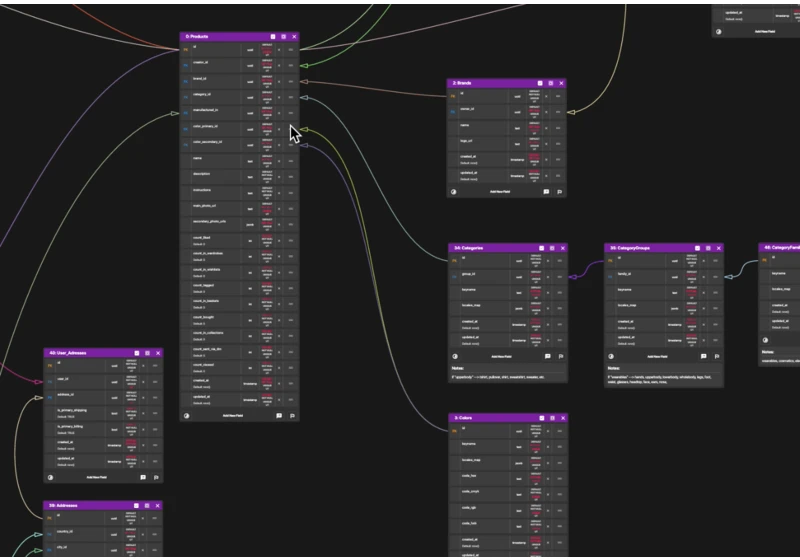800x560 pixels.
Task: Toggle the checkbox in Categories table header
Action: [541, 248]
